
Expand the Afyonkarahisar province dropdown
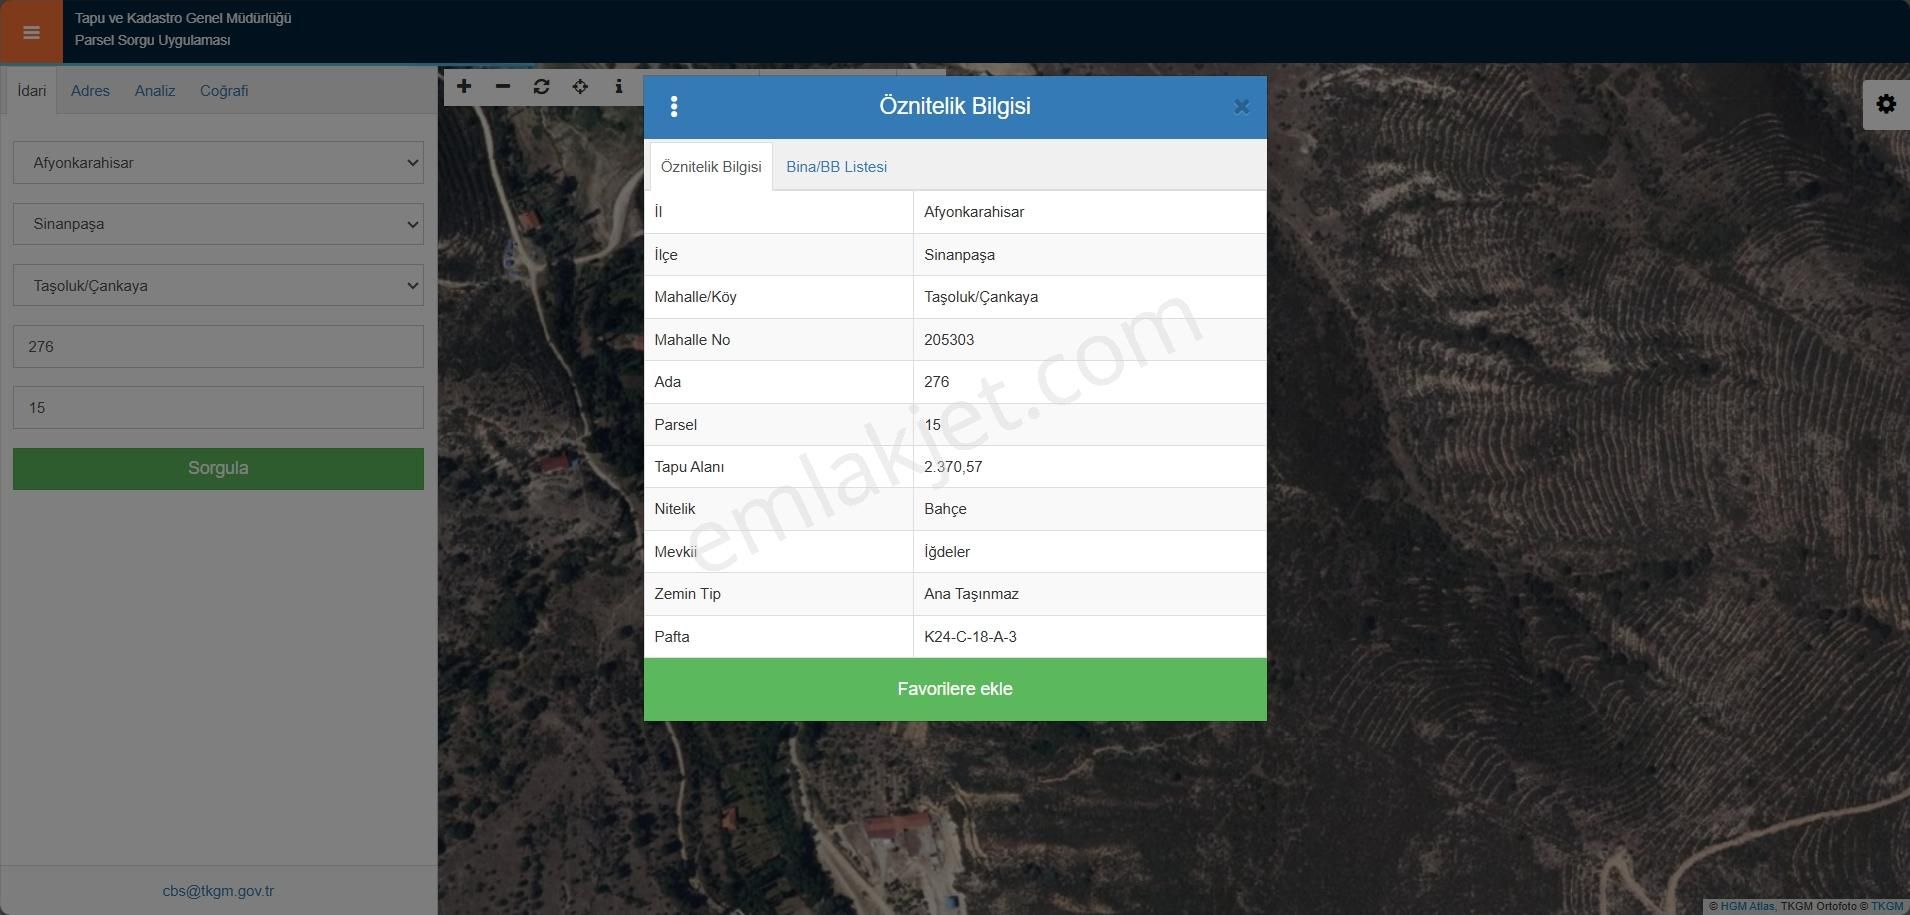[x=218, y=163]
